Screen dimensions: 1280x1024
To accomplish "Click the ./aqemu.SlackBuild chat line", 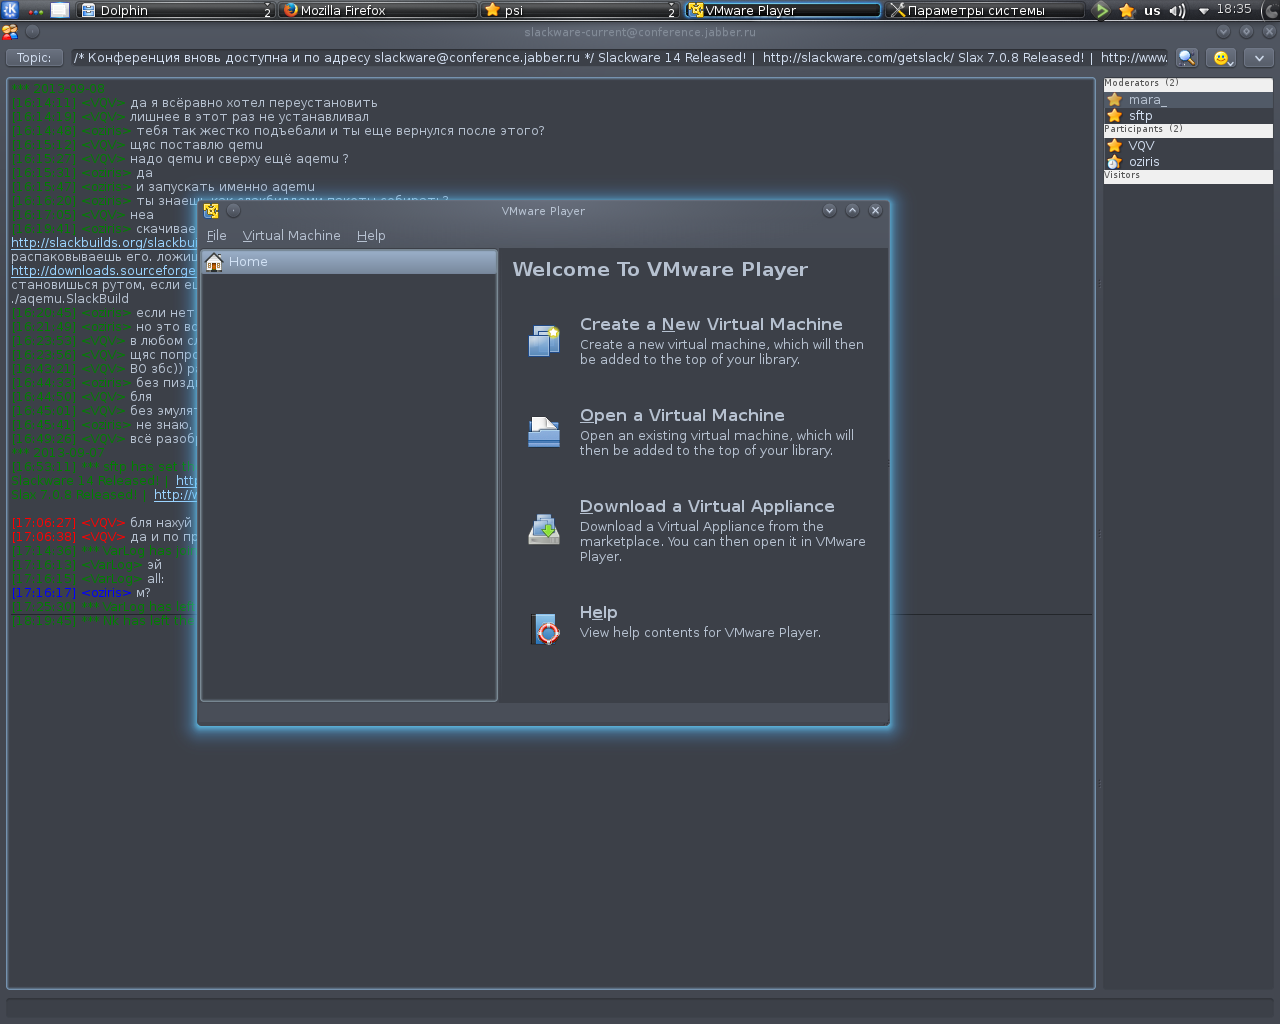I will pyautogui.click(x=70, y=299).
